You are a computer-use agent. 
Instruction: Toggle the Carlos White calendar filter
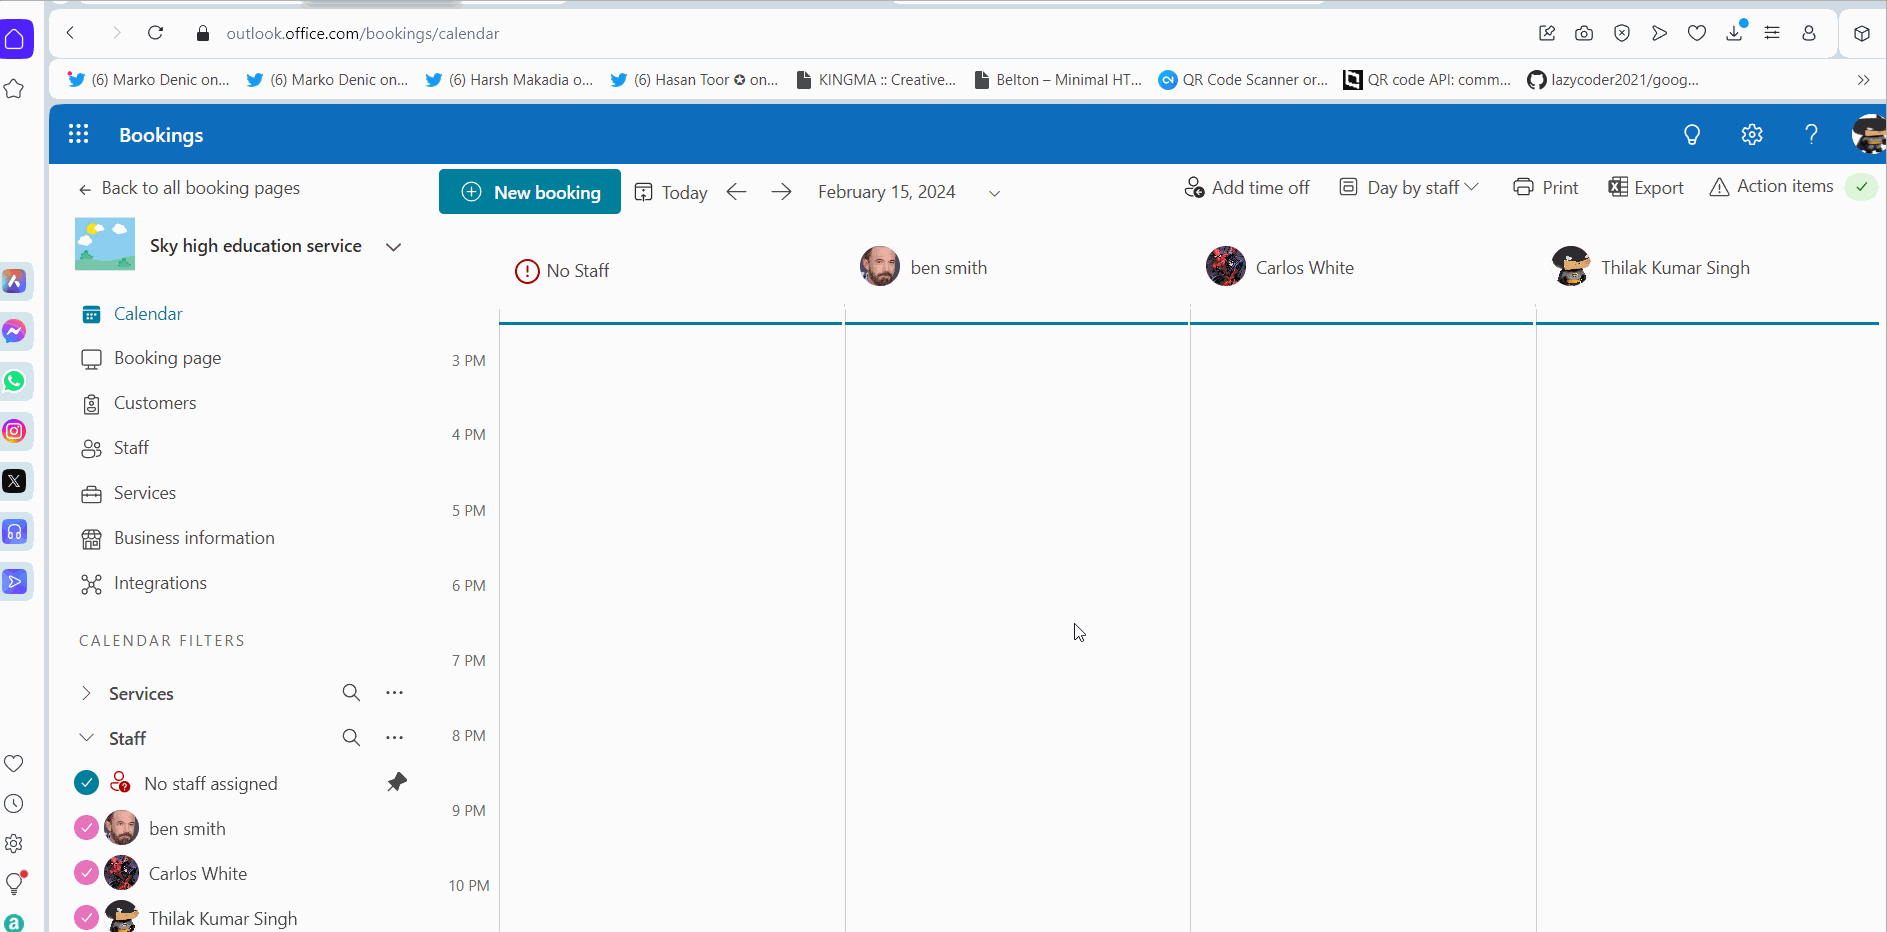coord(85,872)
